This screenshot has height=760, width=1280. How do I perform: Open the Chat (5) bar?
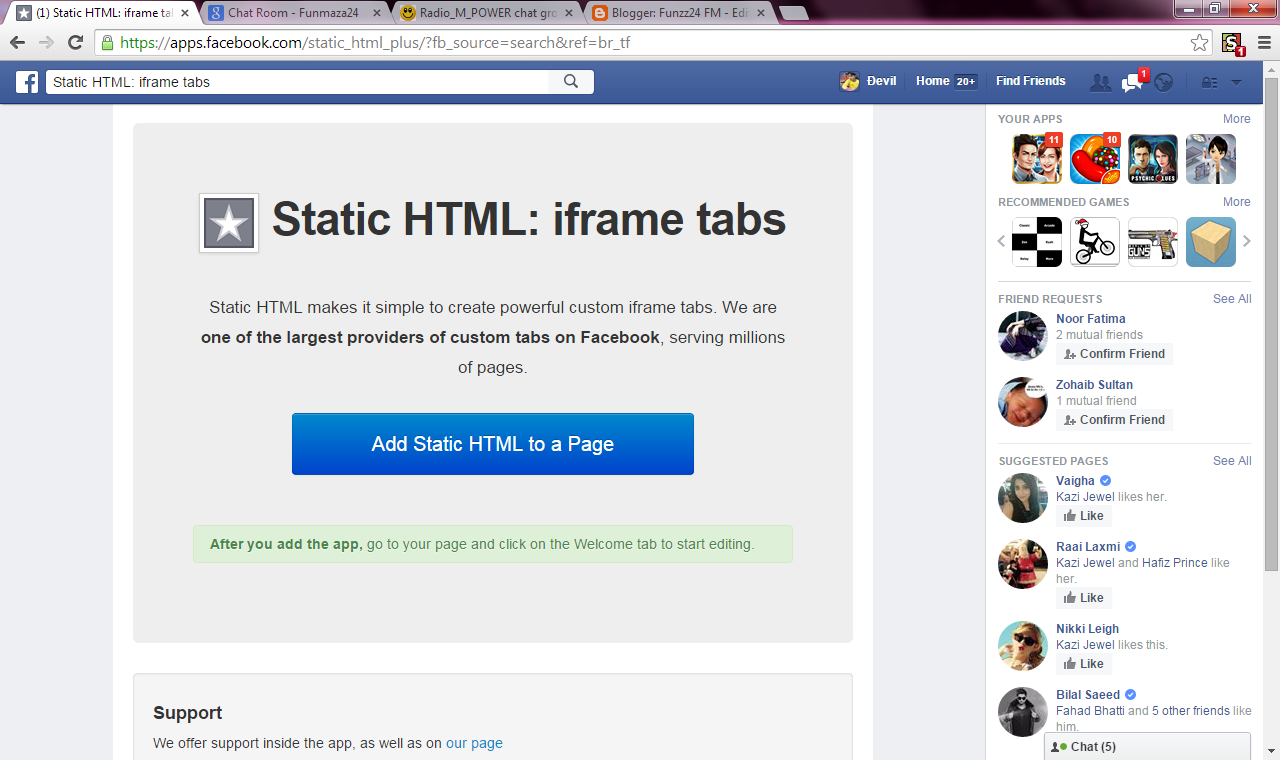1147,747
